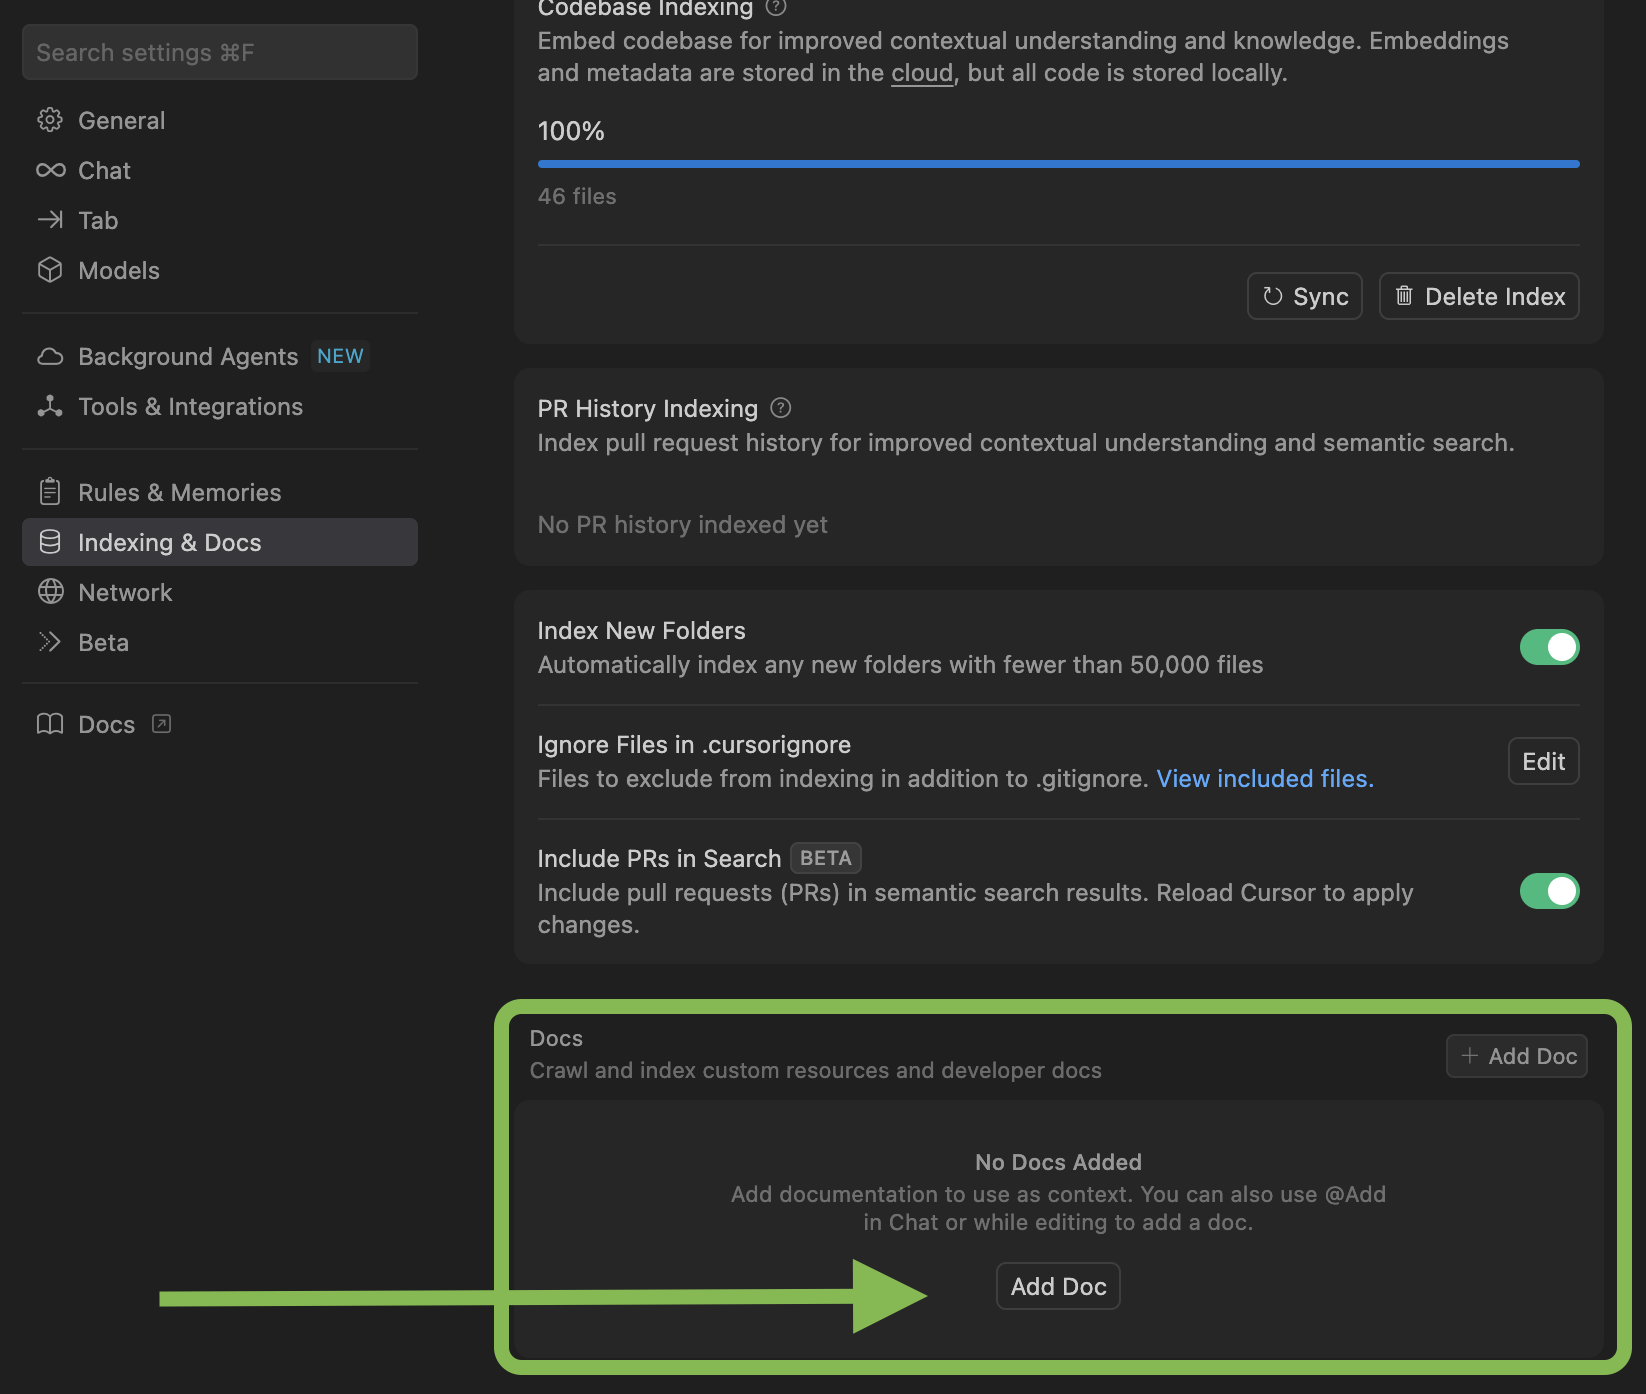Open PR History Indexing help tooltip
The width and height of the screenshot is (1646, 1394).
click(780, 408)
